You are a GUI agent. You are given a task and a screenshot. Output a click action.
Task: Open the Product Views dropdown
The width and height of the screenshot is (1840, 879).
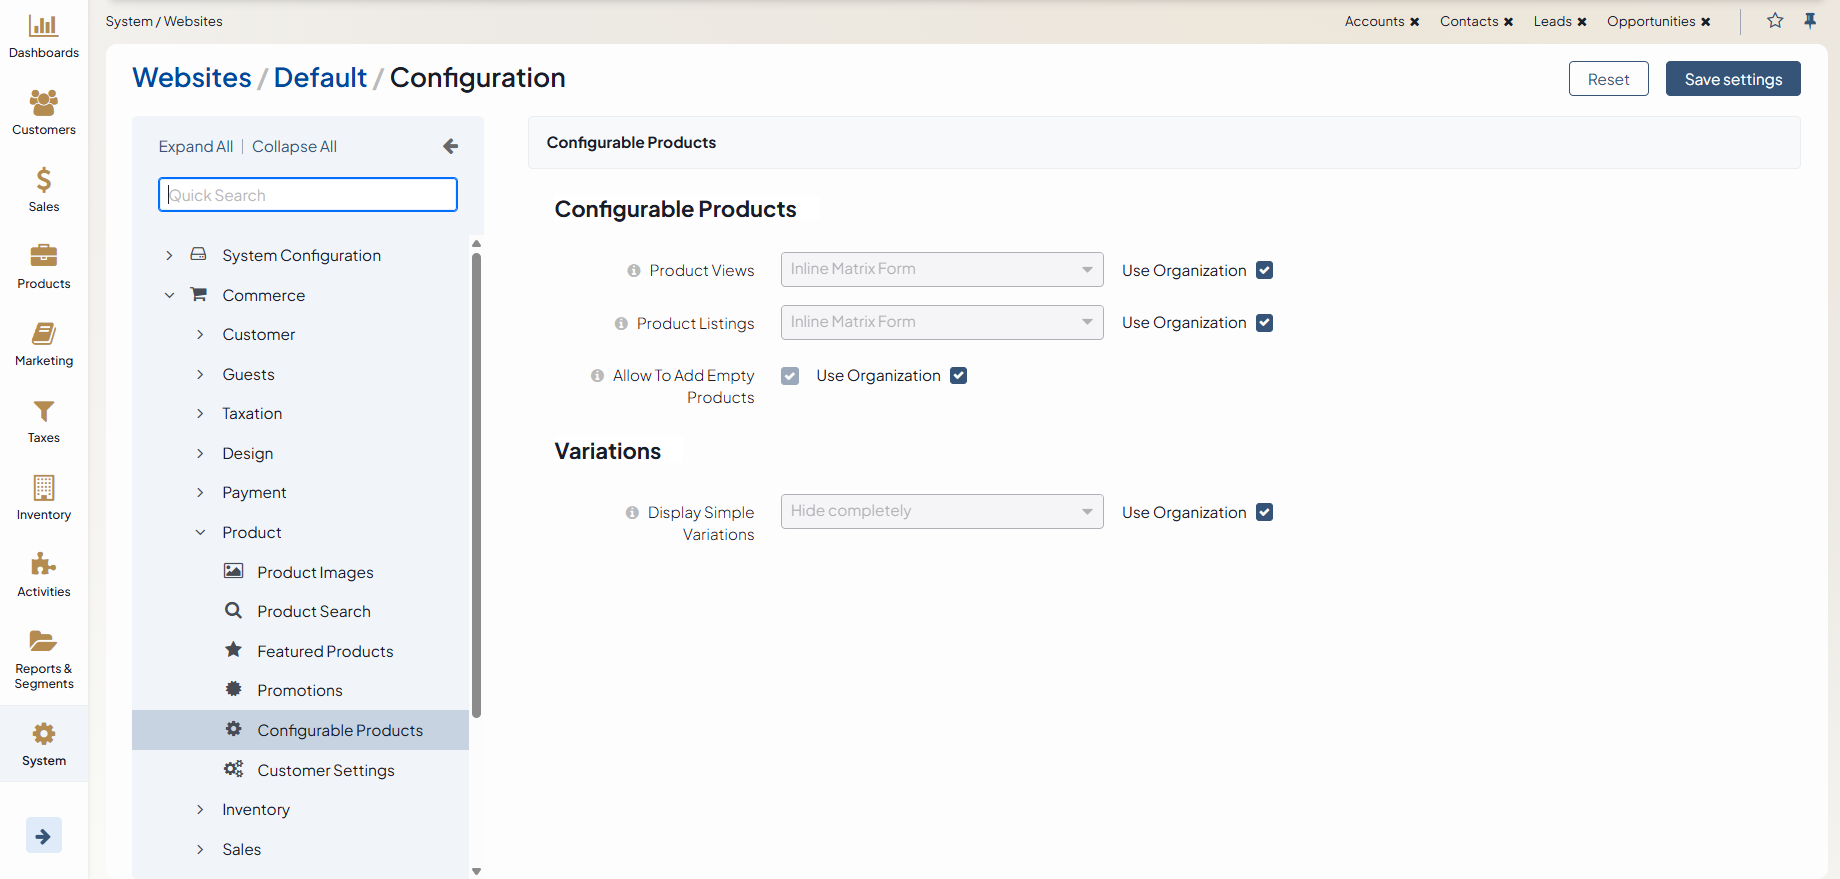(941, 270)
